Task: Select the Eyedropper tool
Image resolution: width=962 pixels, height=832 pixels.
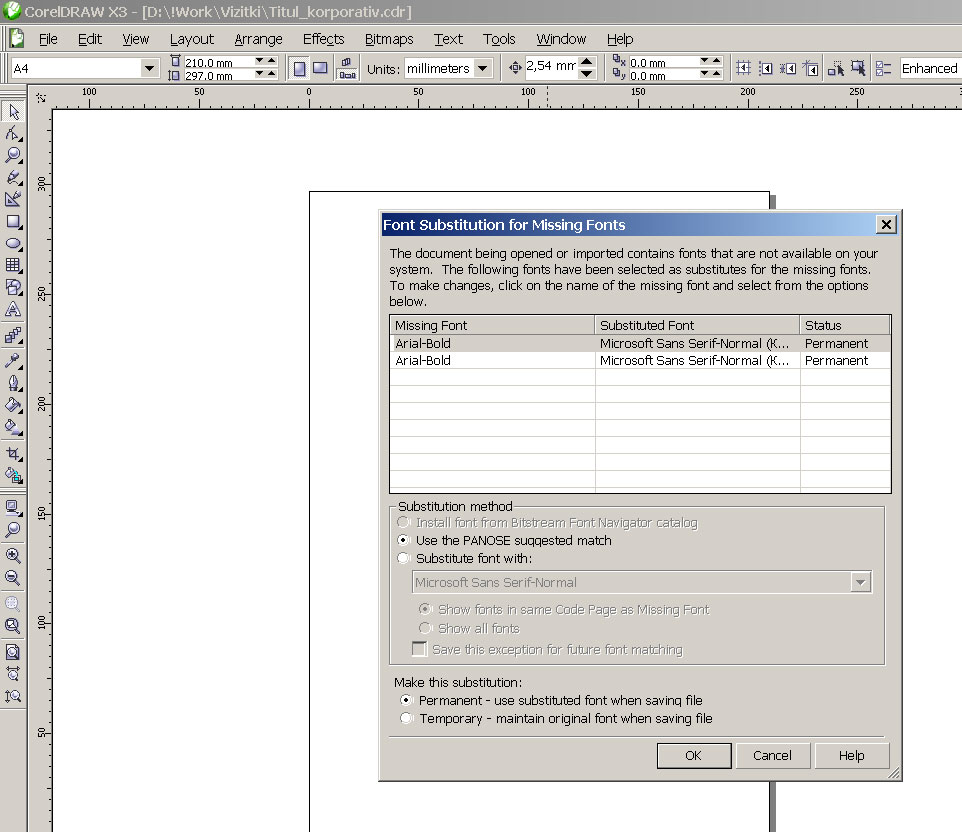Action: (x=13, y=360)
